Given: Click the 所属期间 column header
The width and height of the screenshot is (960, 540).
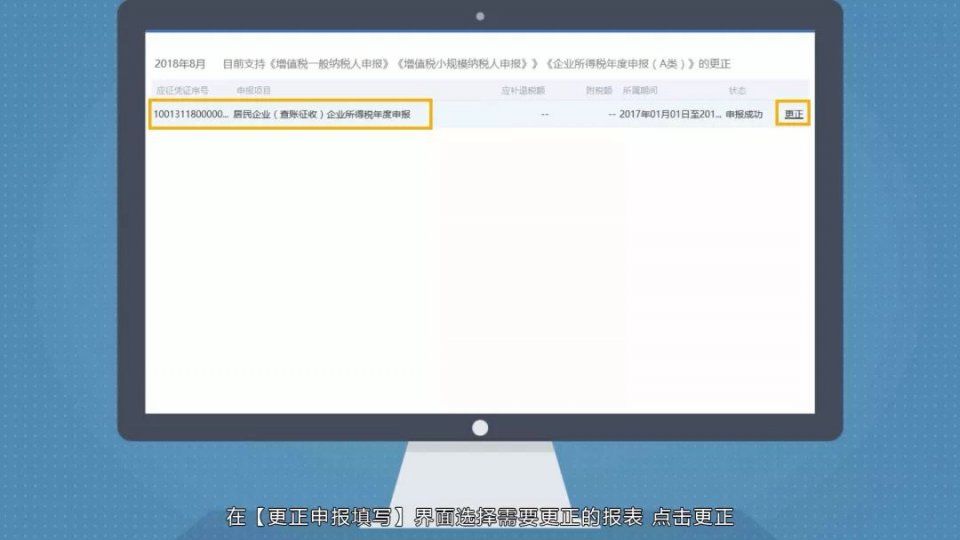Looking at the screenshot, I should pyautogui.click(x=640, y=91).
